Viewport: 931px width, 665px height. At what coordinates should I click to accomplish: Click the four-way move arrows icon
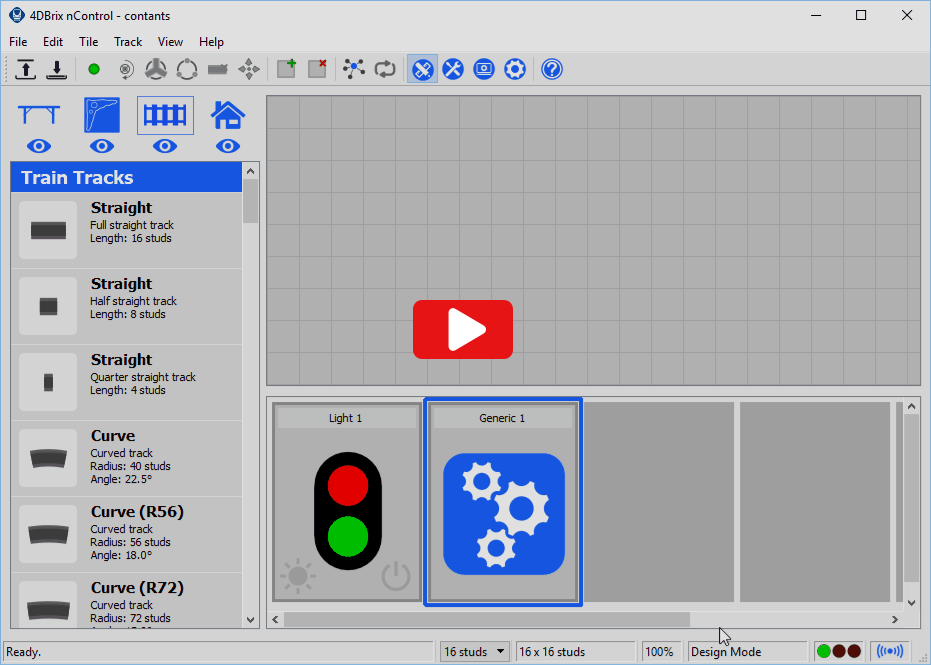249,69
